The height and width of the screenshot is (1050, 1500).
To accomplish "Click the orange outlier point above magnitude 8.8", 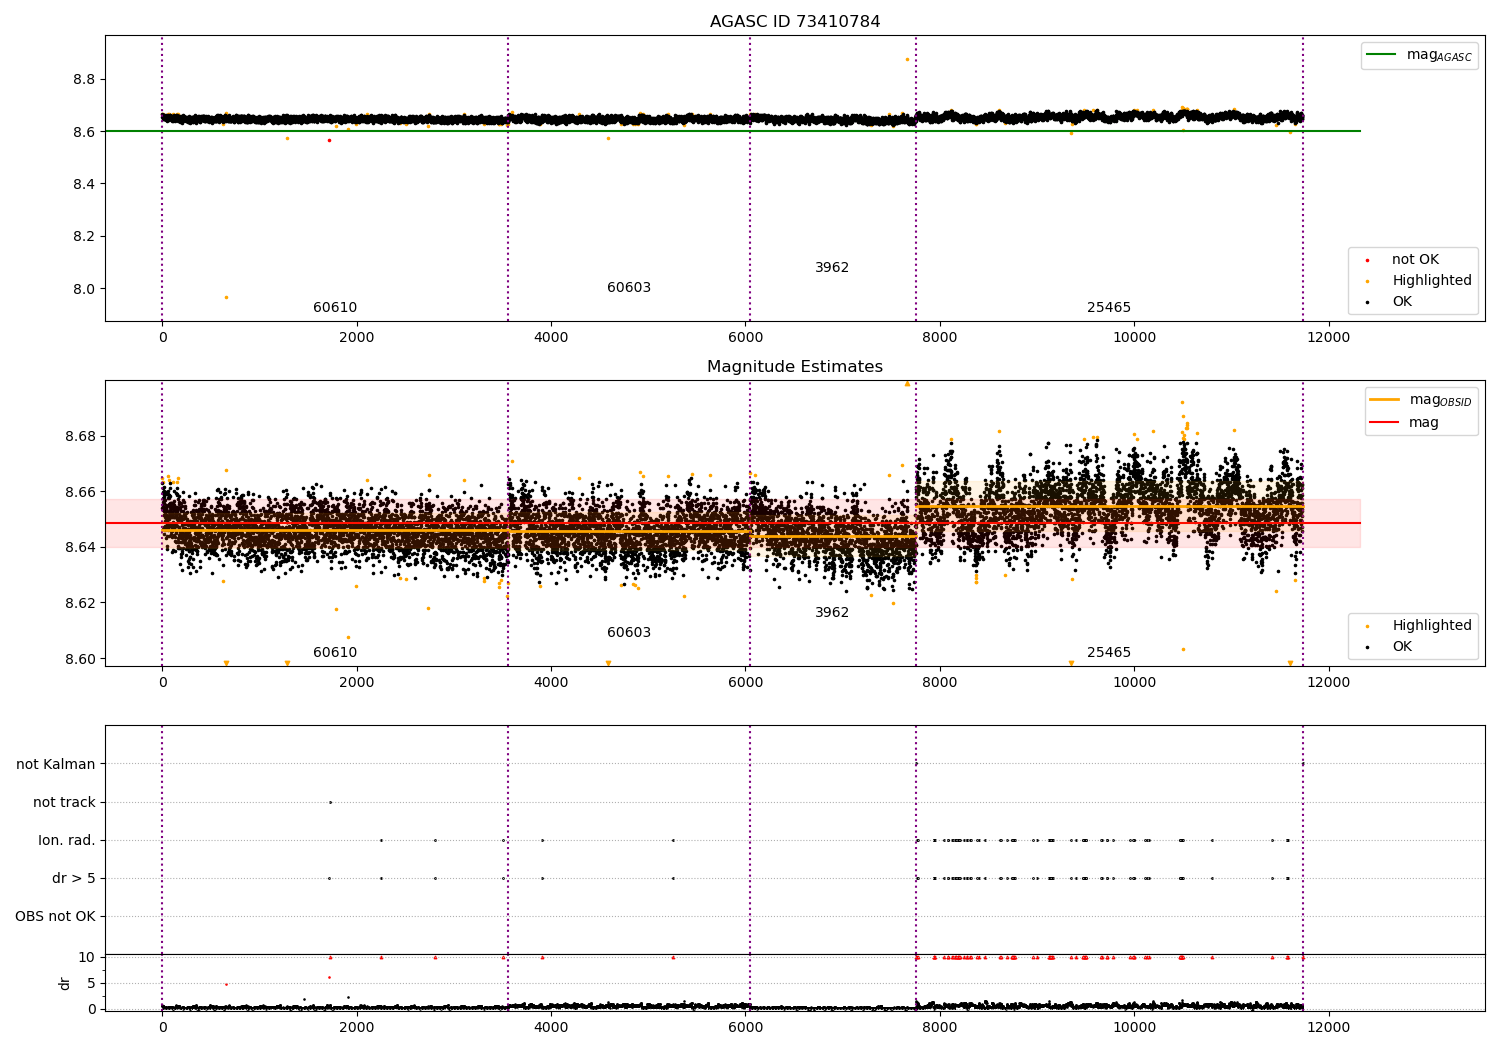I will [908, 59].
